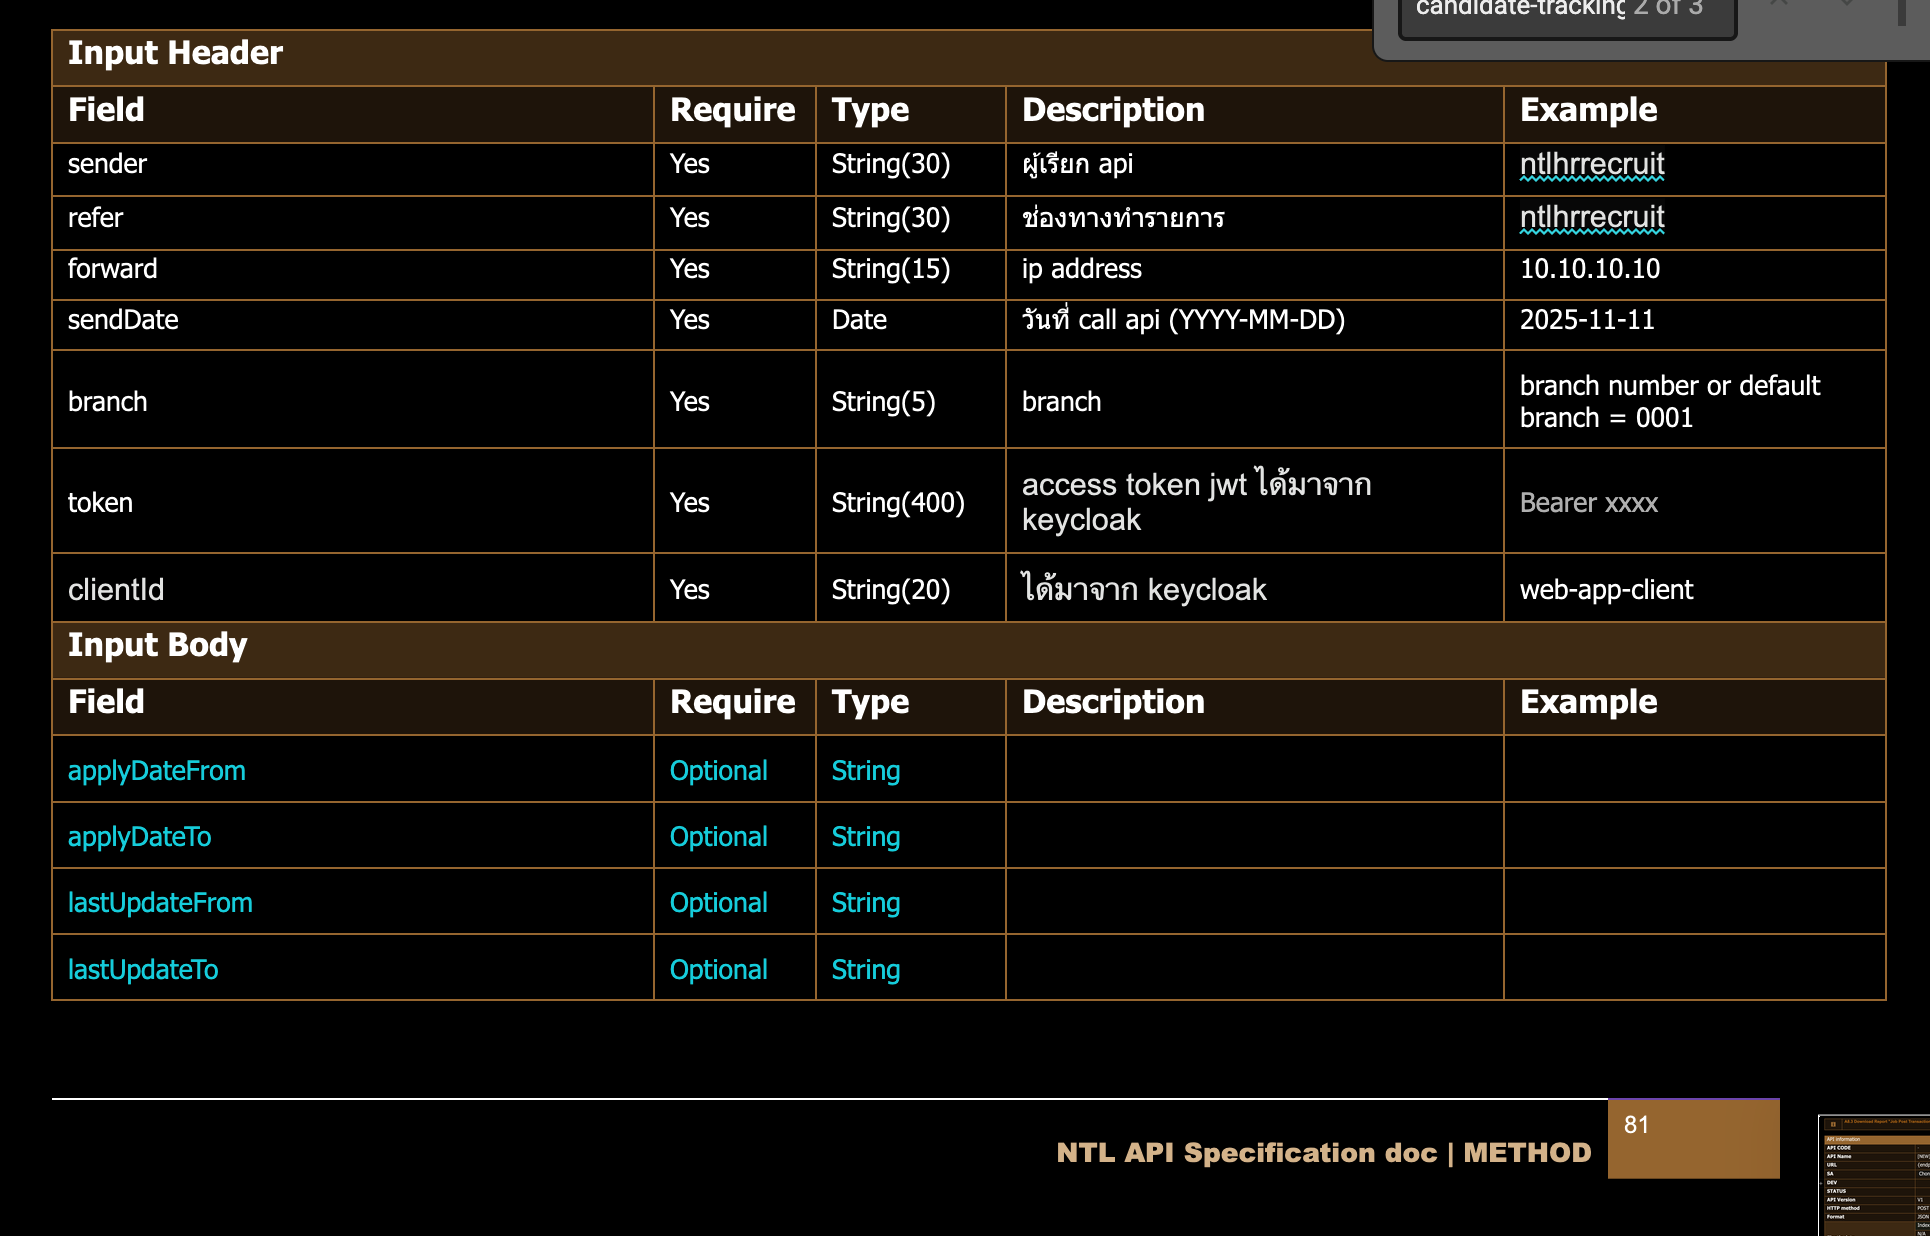Click the clientId field cell
1930x1236 pixels.
(116, 590)
